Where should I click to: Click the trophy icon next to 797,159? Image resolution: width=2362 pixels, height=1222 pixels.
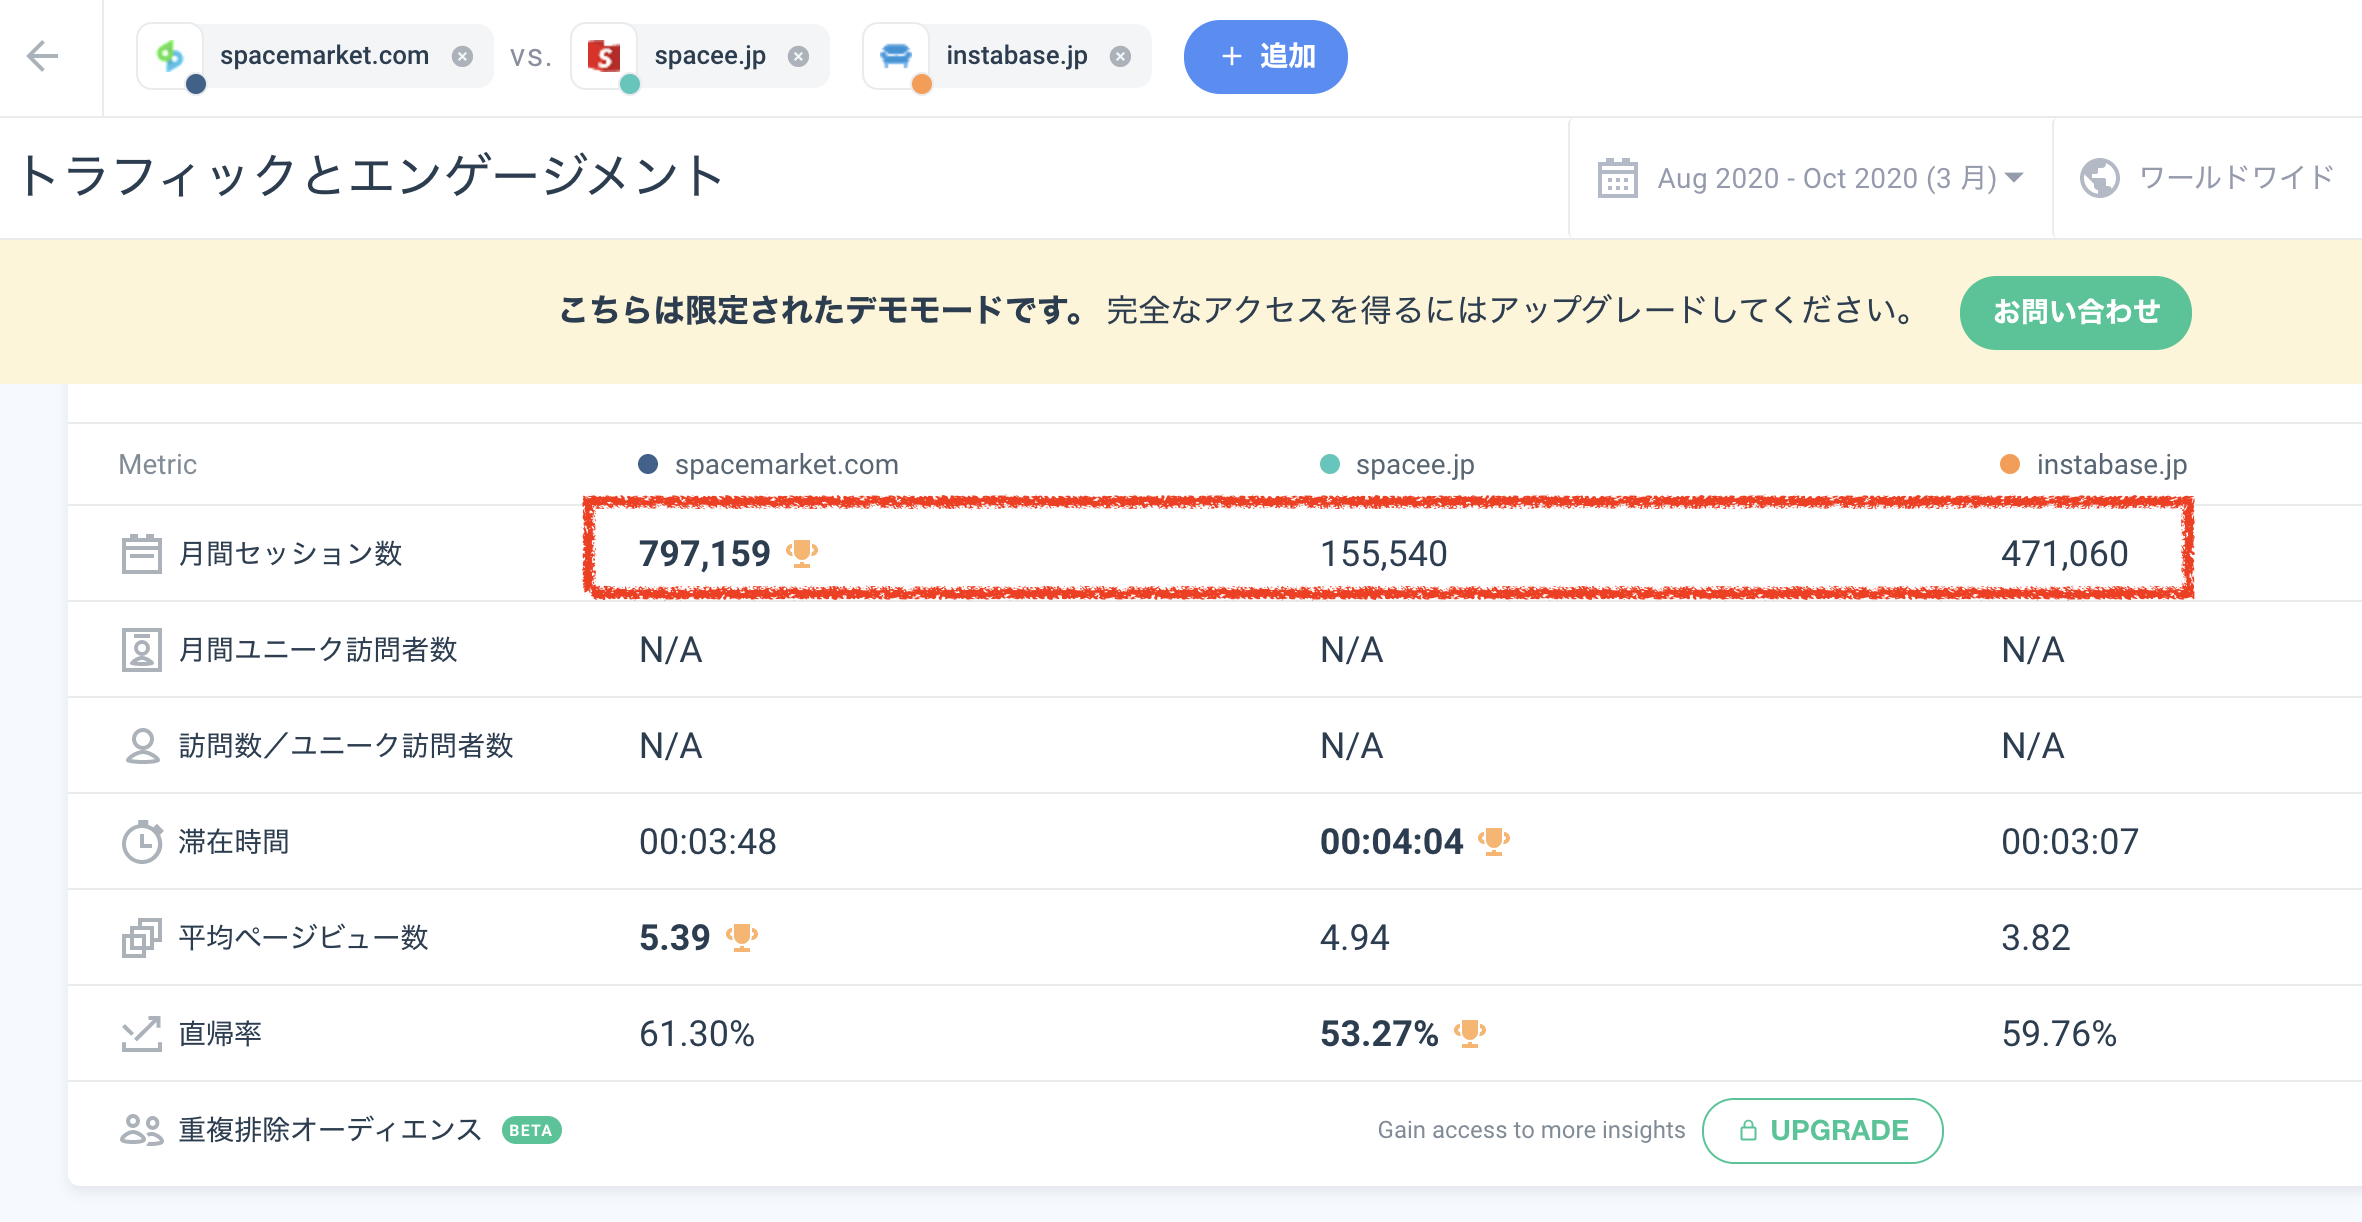pyautogui.click(x=802, y=553)
